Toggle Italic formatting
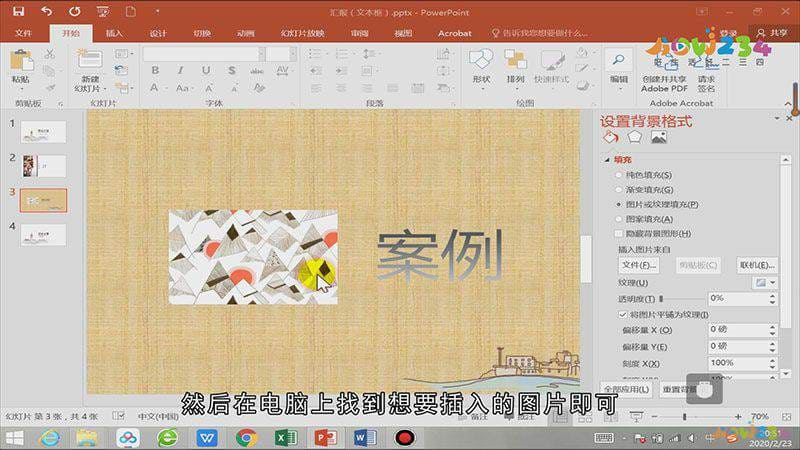This screenshot has width=800, height=450. pyautogui.click(x=180, y=70)
